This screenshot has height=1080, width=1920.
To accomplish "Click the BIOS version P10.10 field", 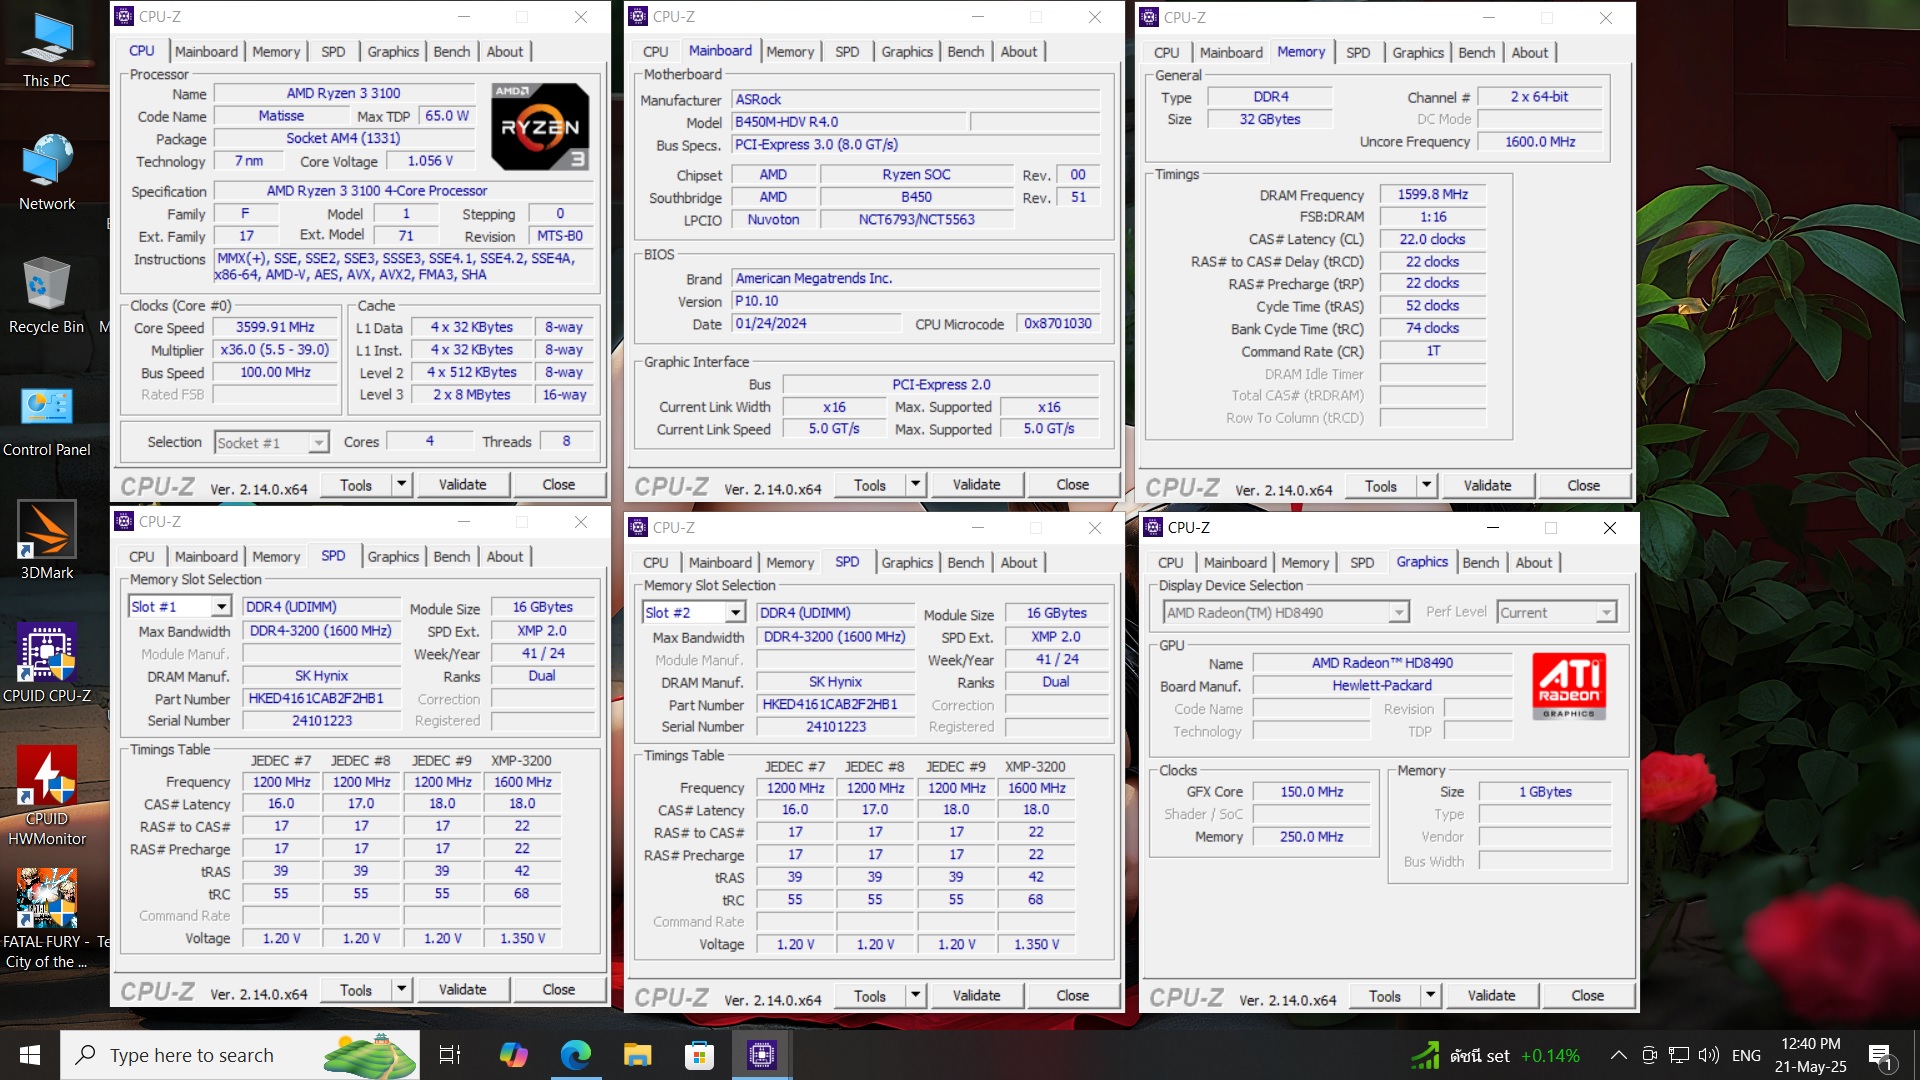I will point(916,301).
